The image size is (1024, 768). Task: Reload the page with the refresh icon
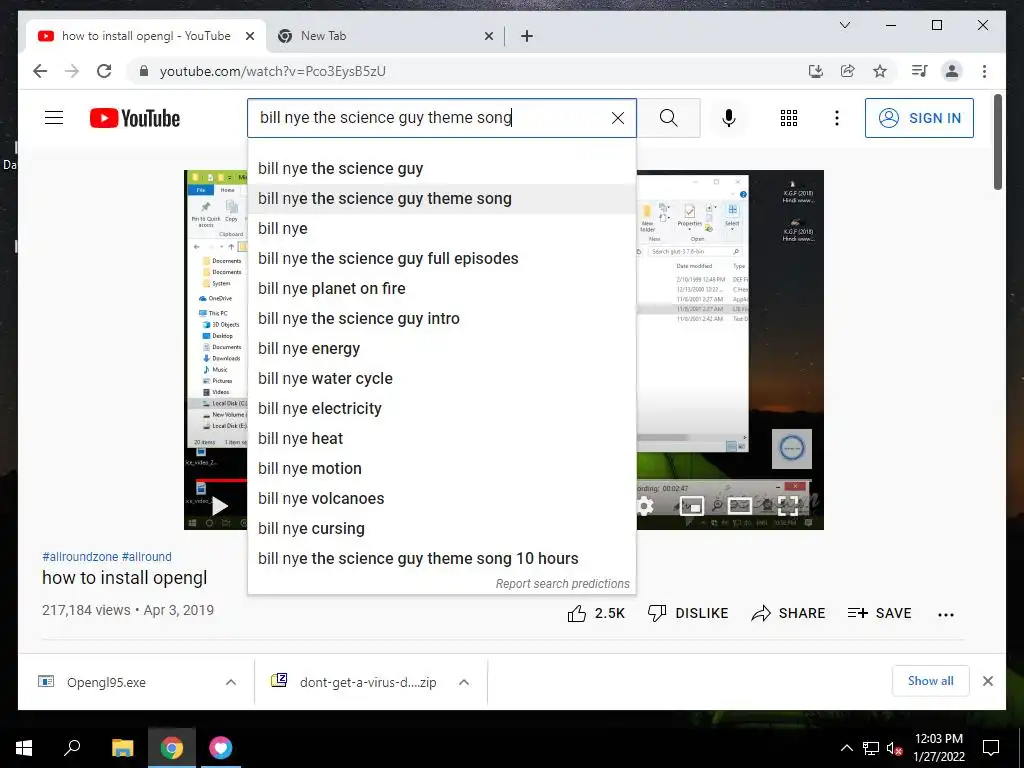tap(104, 71)
